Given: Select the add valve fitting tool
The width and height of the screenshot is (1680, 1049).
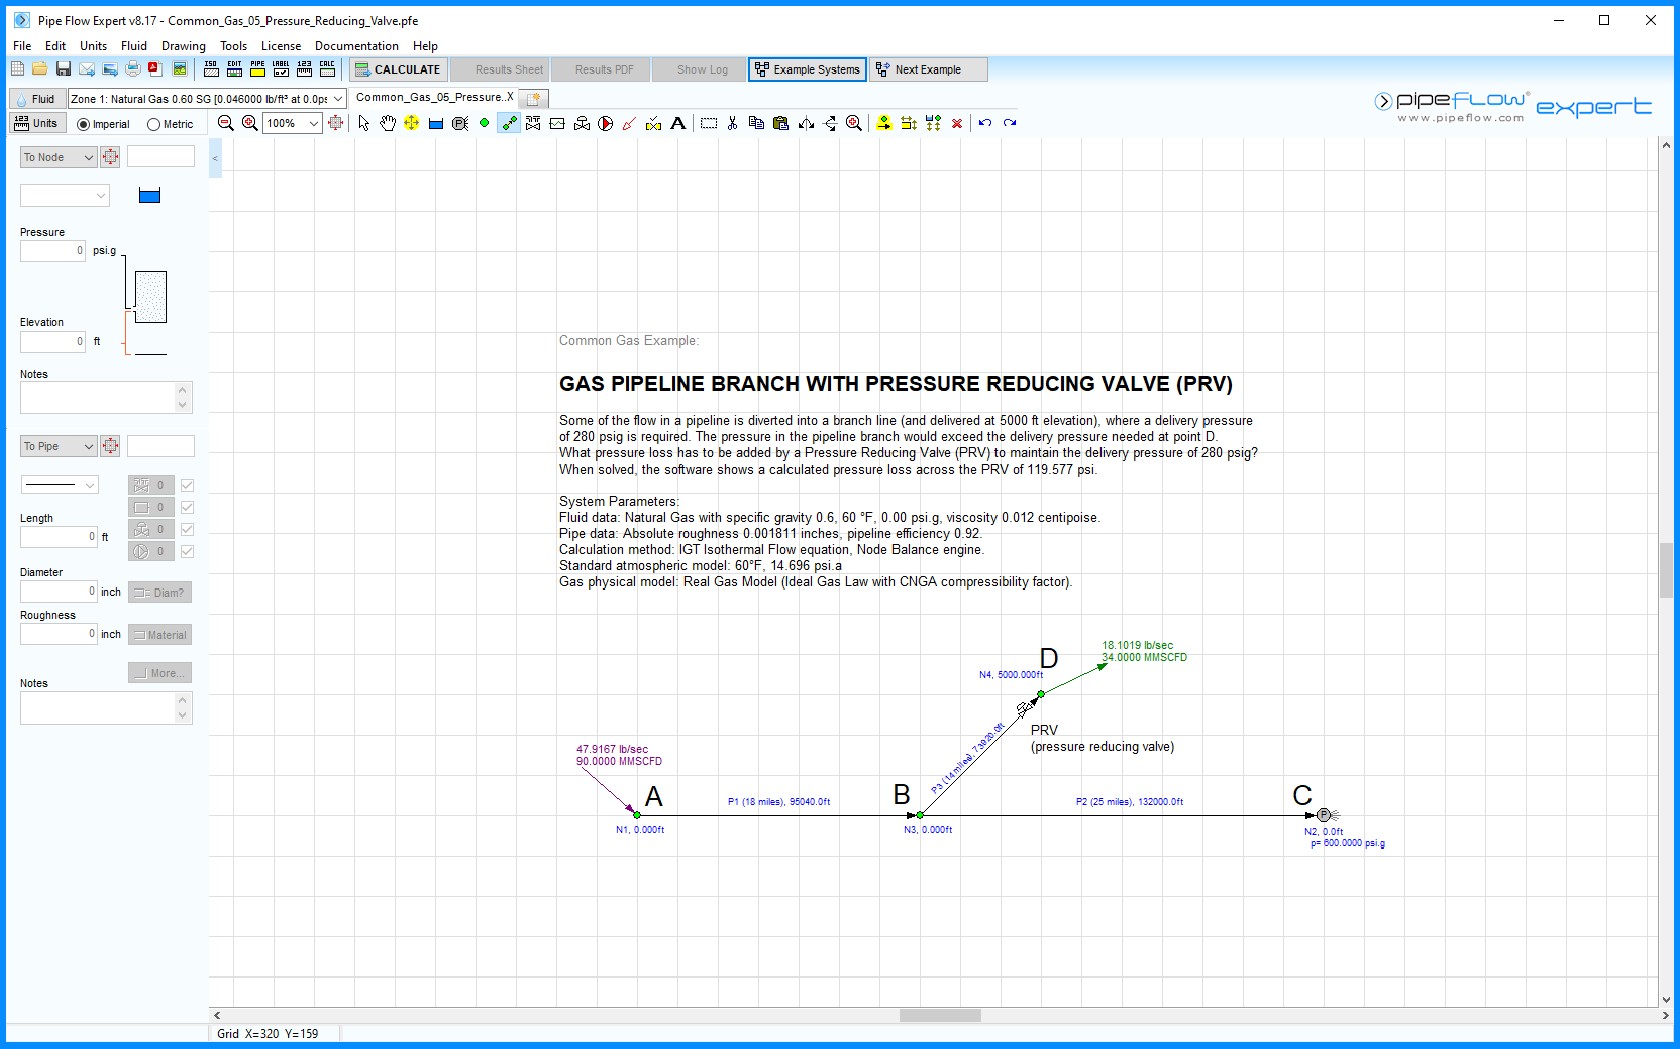Looking at the screenshot, I should click(533, 123).
